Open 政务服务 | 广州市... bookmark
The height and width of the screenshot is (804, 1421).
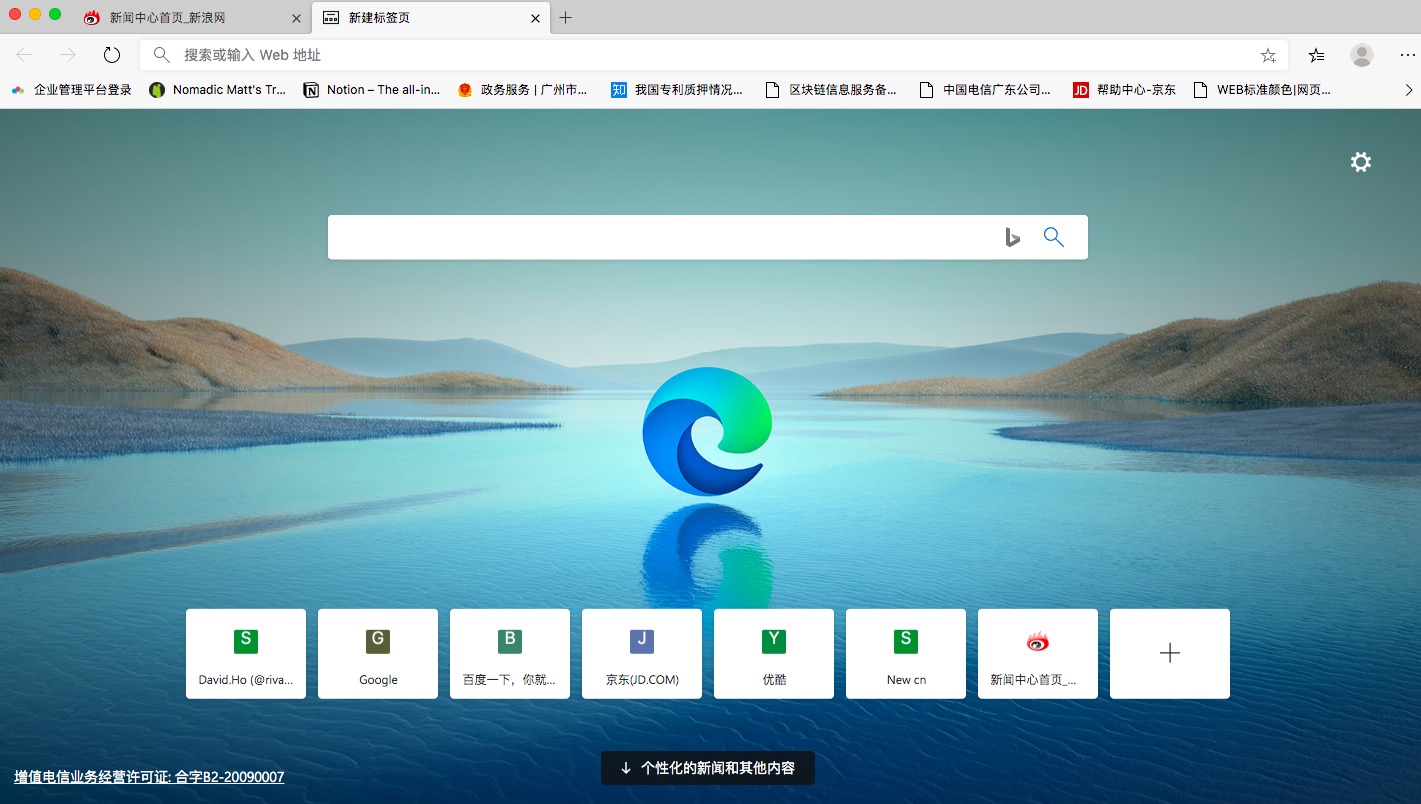523,90
